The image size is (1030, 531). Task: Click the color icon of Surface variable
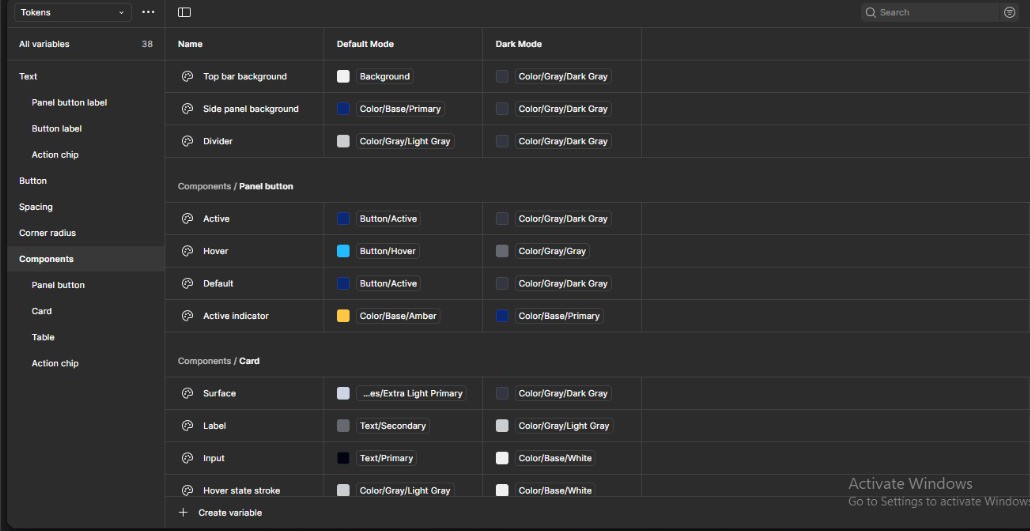pos(187,394)
